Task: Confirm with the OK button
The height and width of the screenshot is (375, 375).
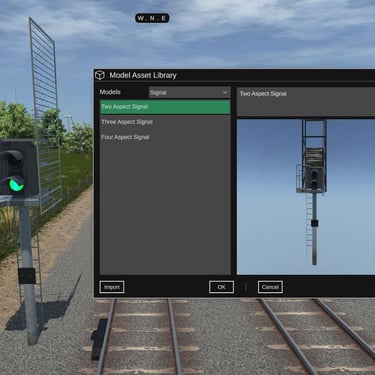Action: pos(221,287)
